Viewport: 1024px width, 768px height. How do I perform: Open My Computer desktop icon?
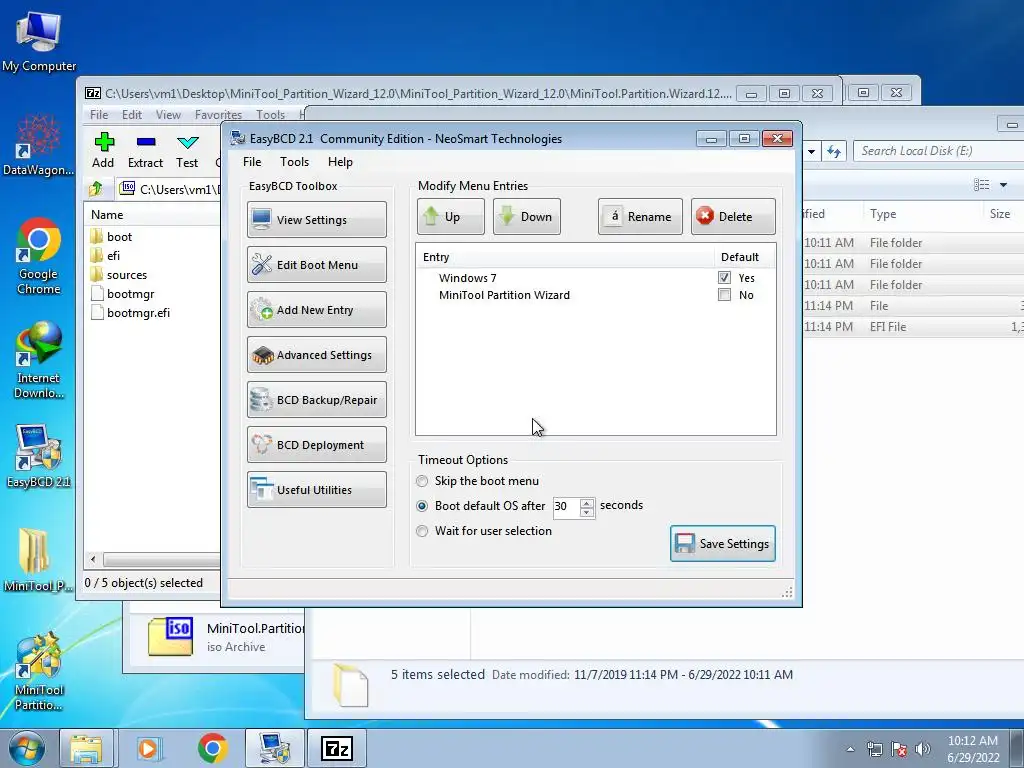point(39,40)
